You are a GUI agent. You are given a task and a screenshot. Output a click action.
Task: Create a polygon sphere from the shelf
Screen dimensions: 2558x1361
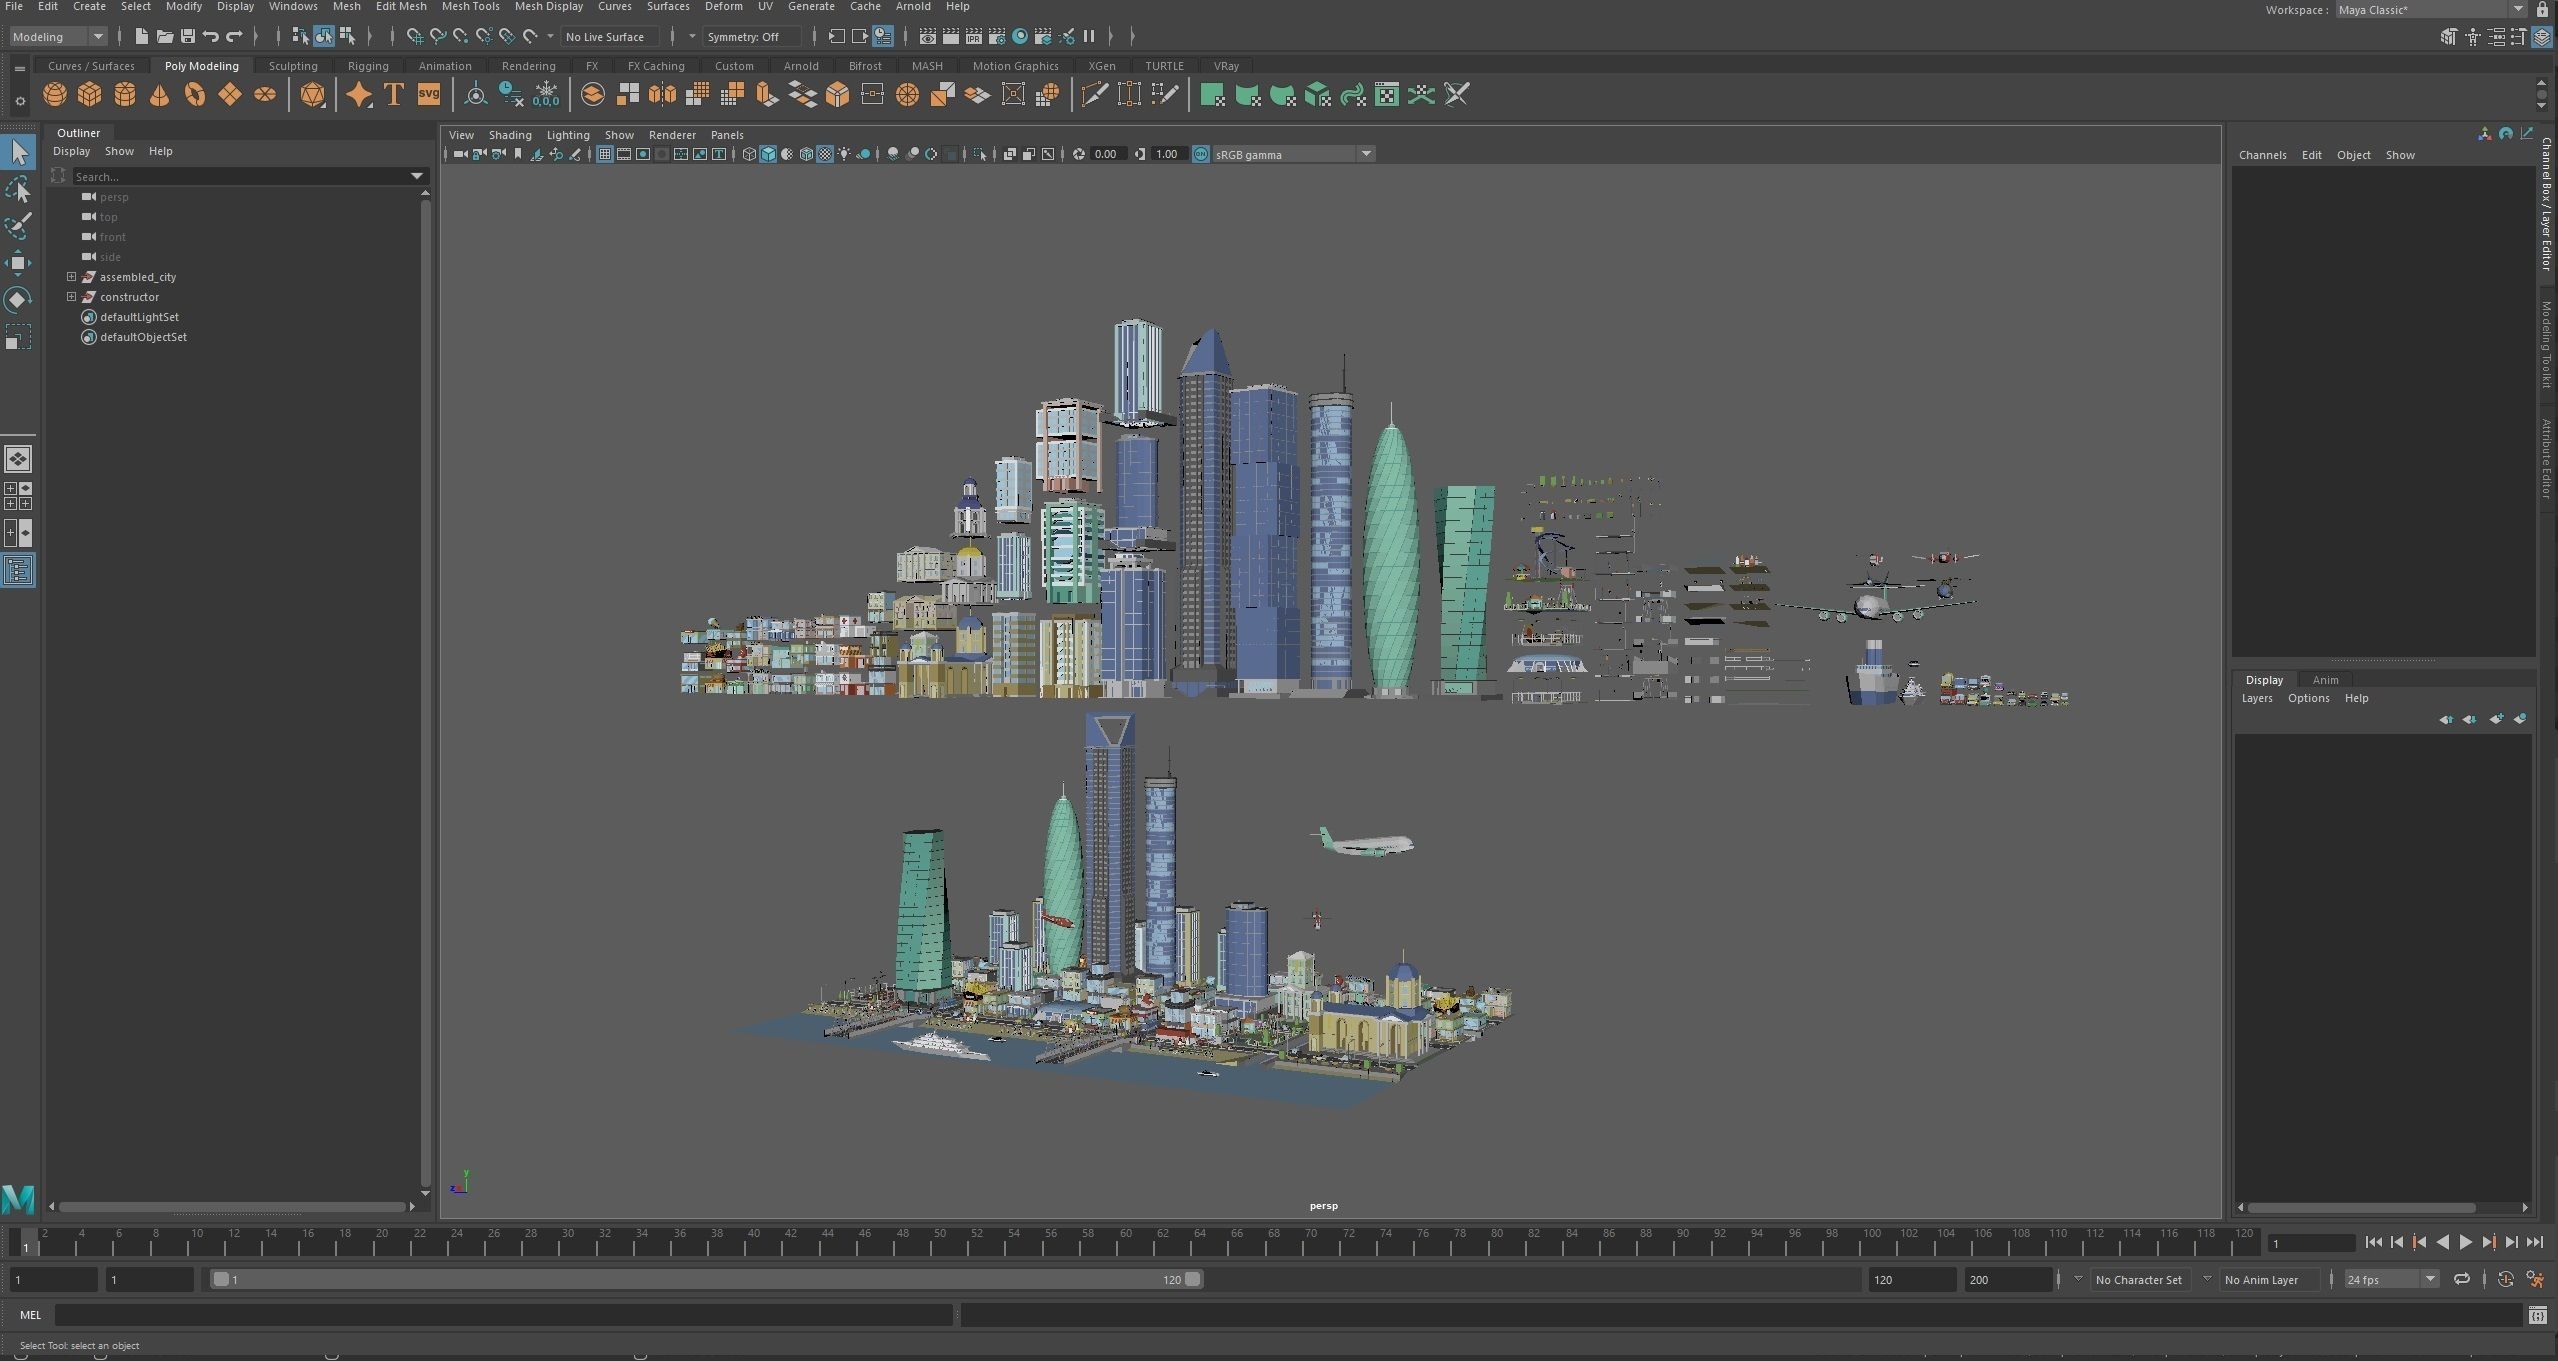tap(54, 95)
